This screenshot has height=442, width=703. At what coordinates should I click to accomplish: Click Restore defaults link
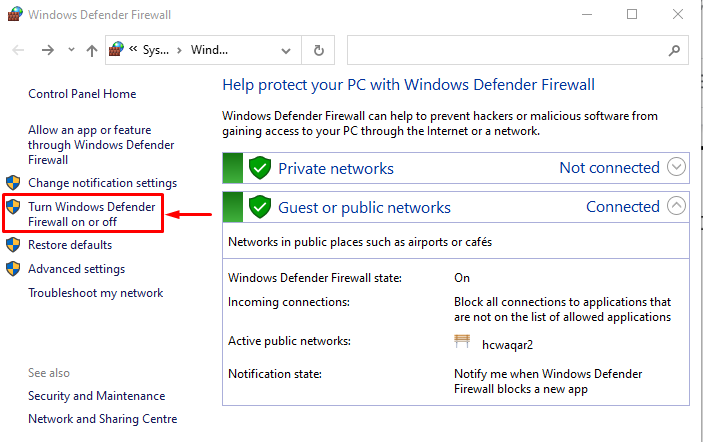tap(70, 245)
